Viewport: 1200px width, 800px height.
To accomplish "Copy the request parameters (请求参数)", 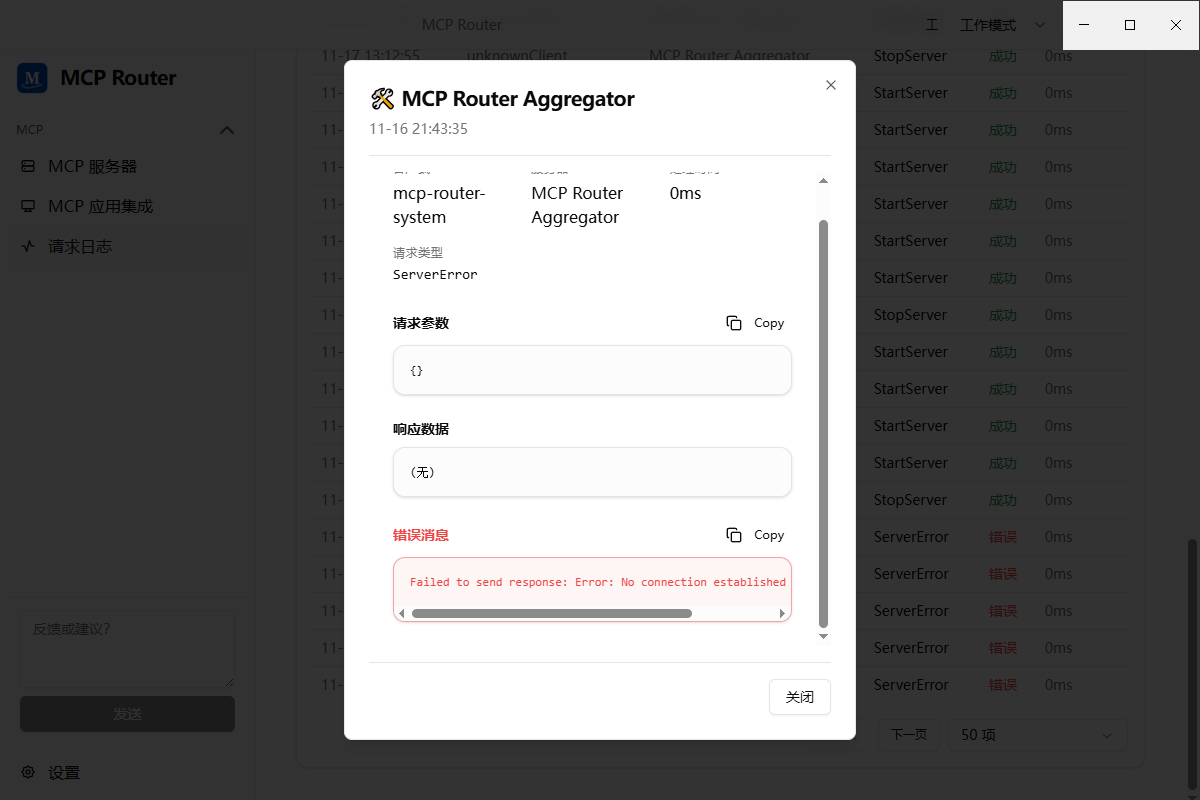I will 755,323.
